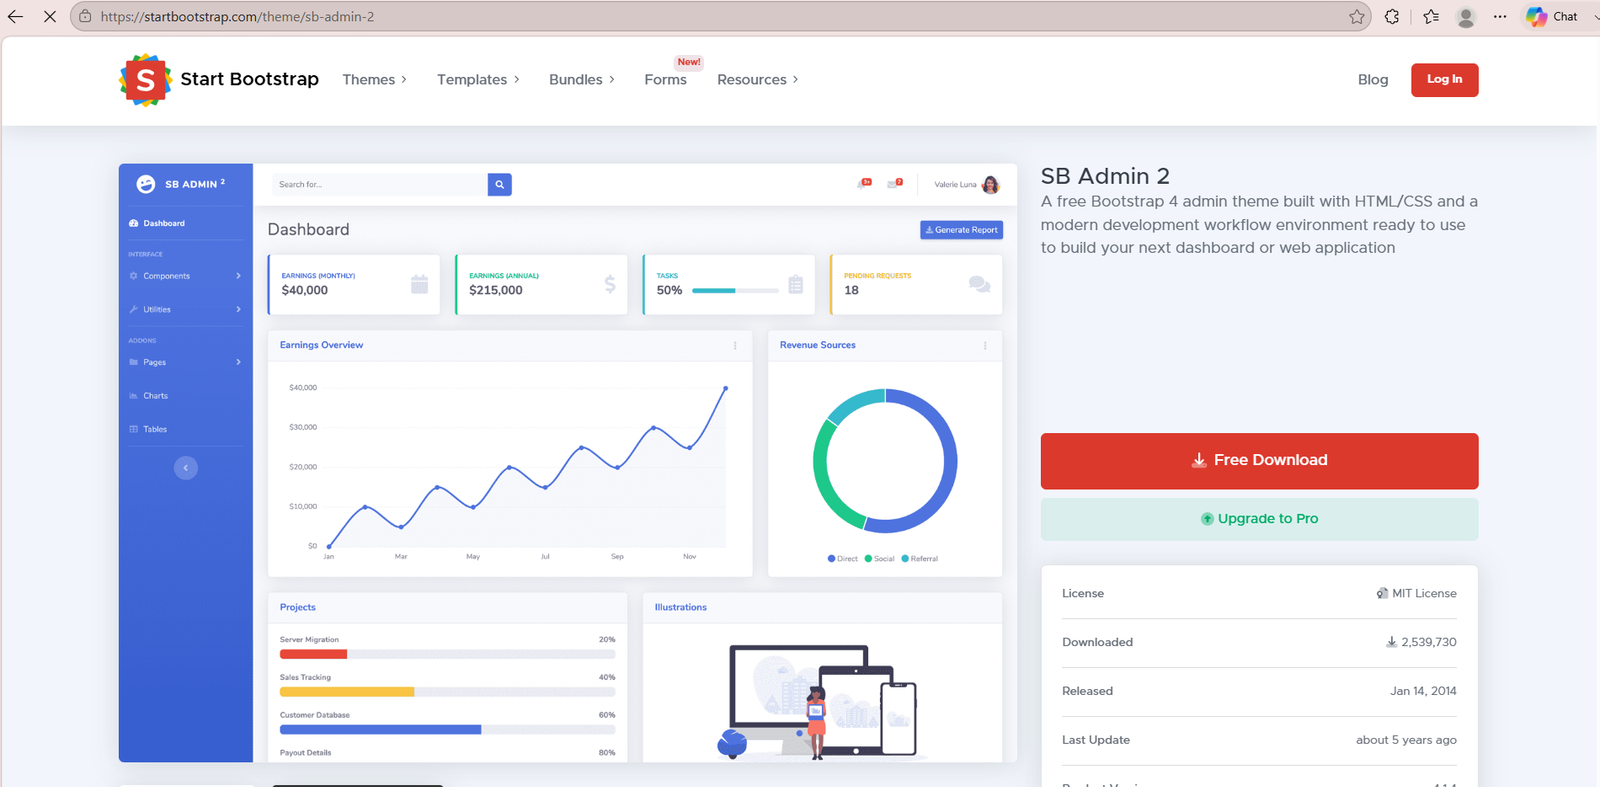Click the devices illustration image

(817, 702)
